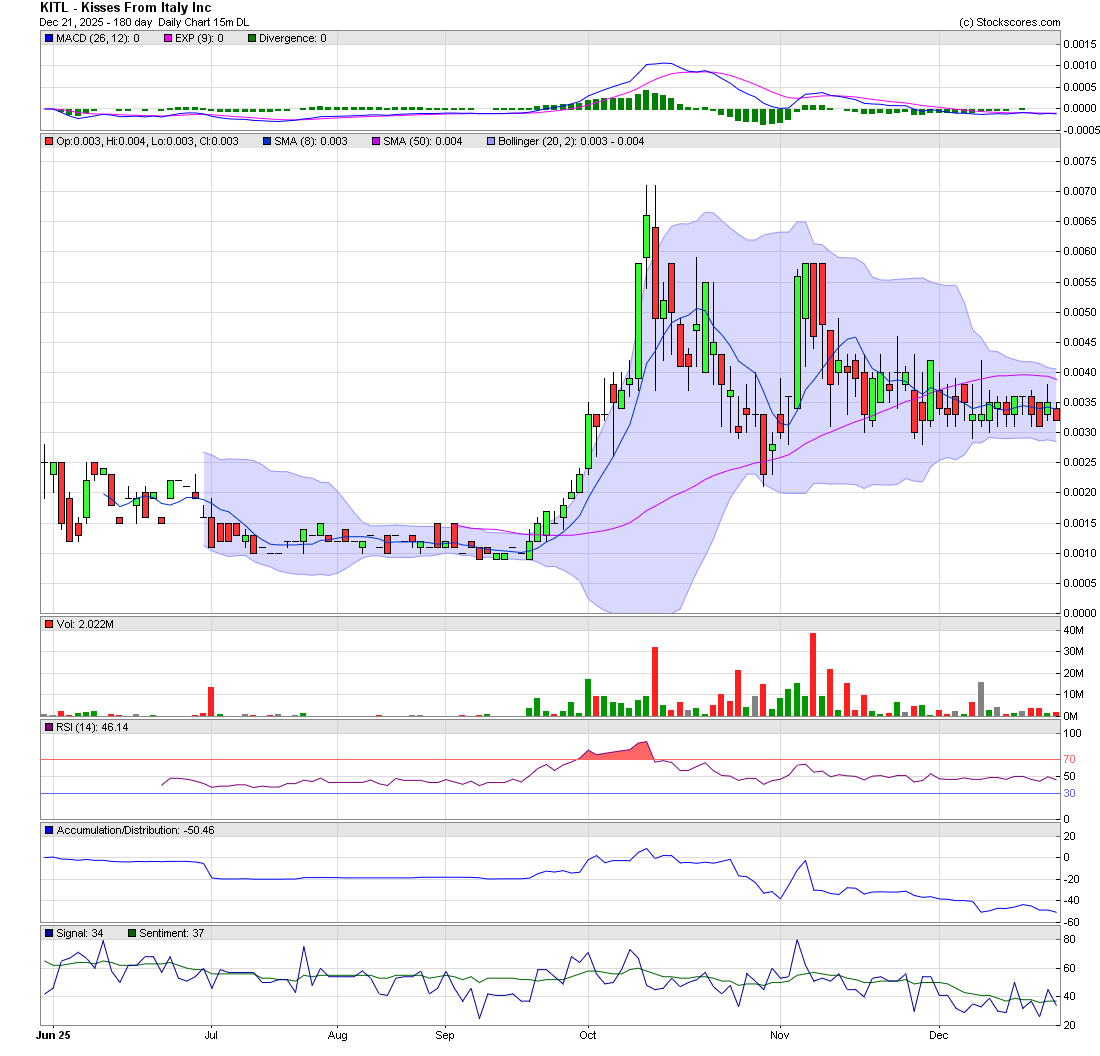This screenshot has height=1056, width=1100.
Task: Click the tallest red volume bar in November
Action: tap(813, 674)
